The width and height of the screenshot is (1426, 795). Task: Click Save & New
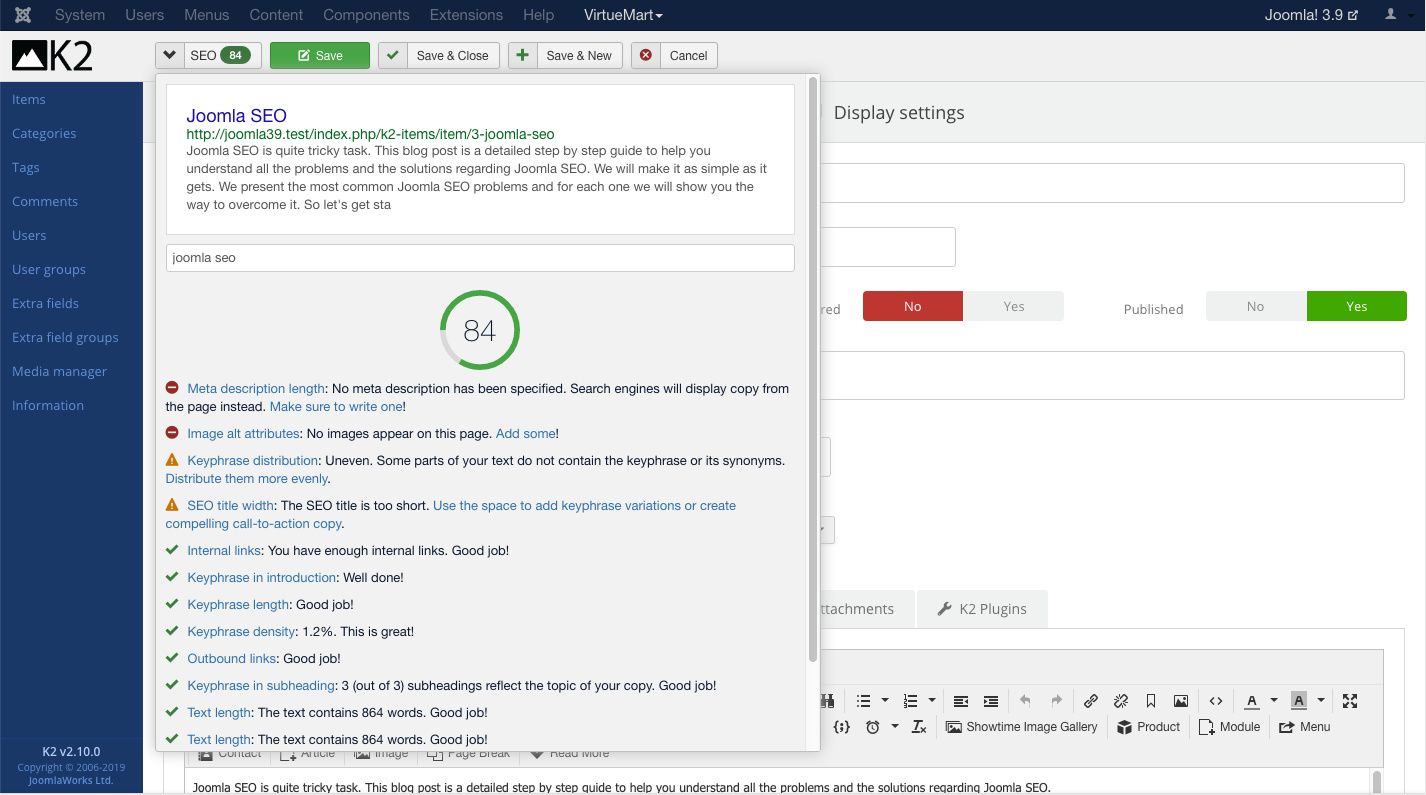[x=566, y=56]
